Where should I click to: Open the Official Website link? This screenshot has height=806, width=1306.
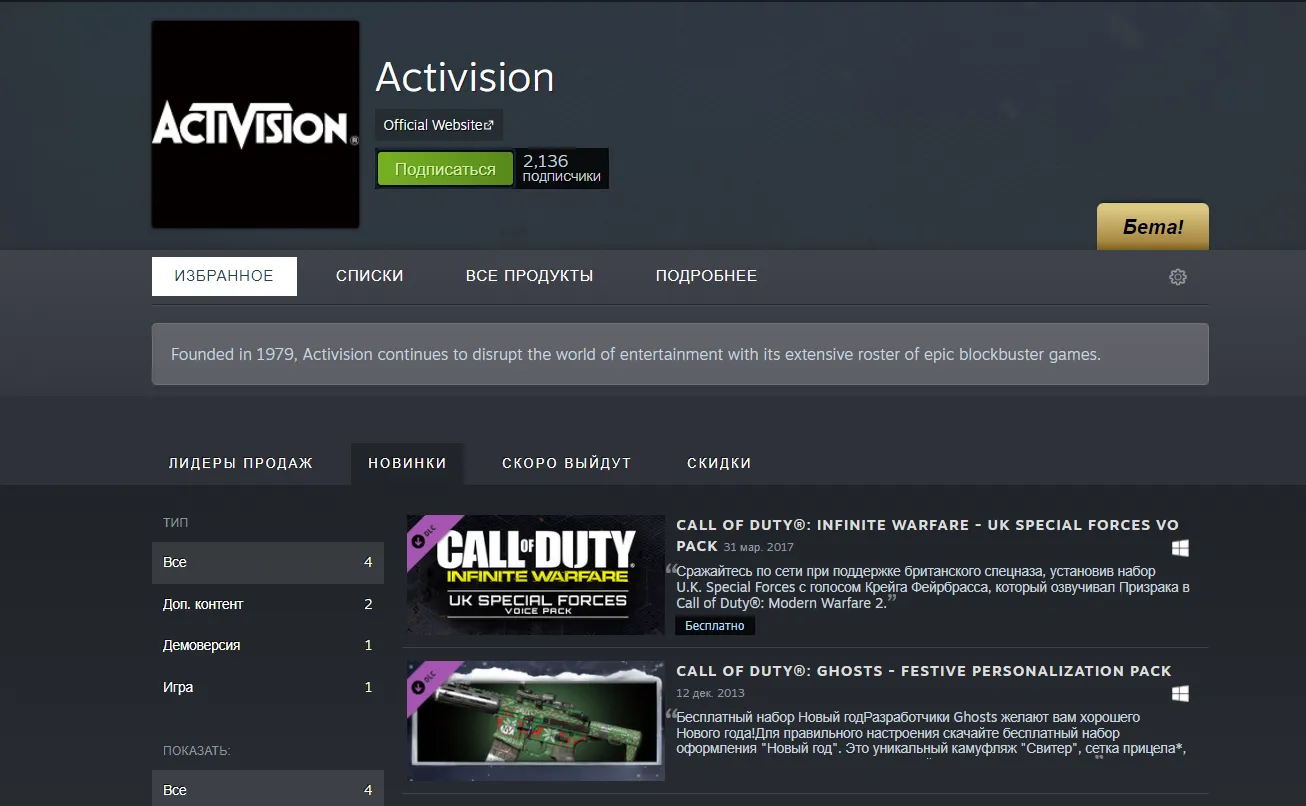(x=439, y=125)
